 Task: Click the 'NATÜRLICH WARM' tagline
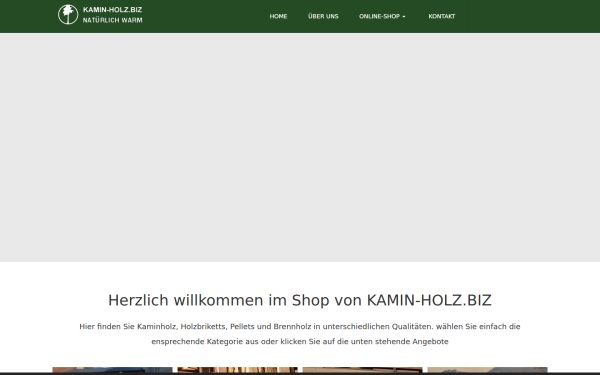(112, 20)
